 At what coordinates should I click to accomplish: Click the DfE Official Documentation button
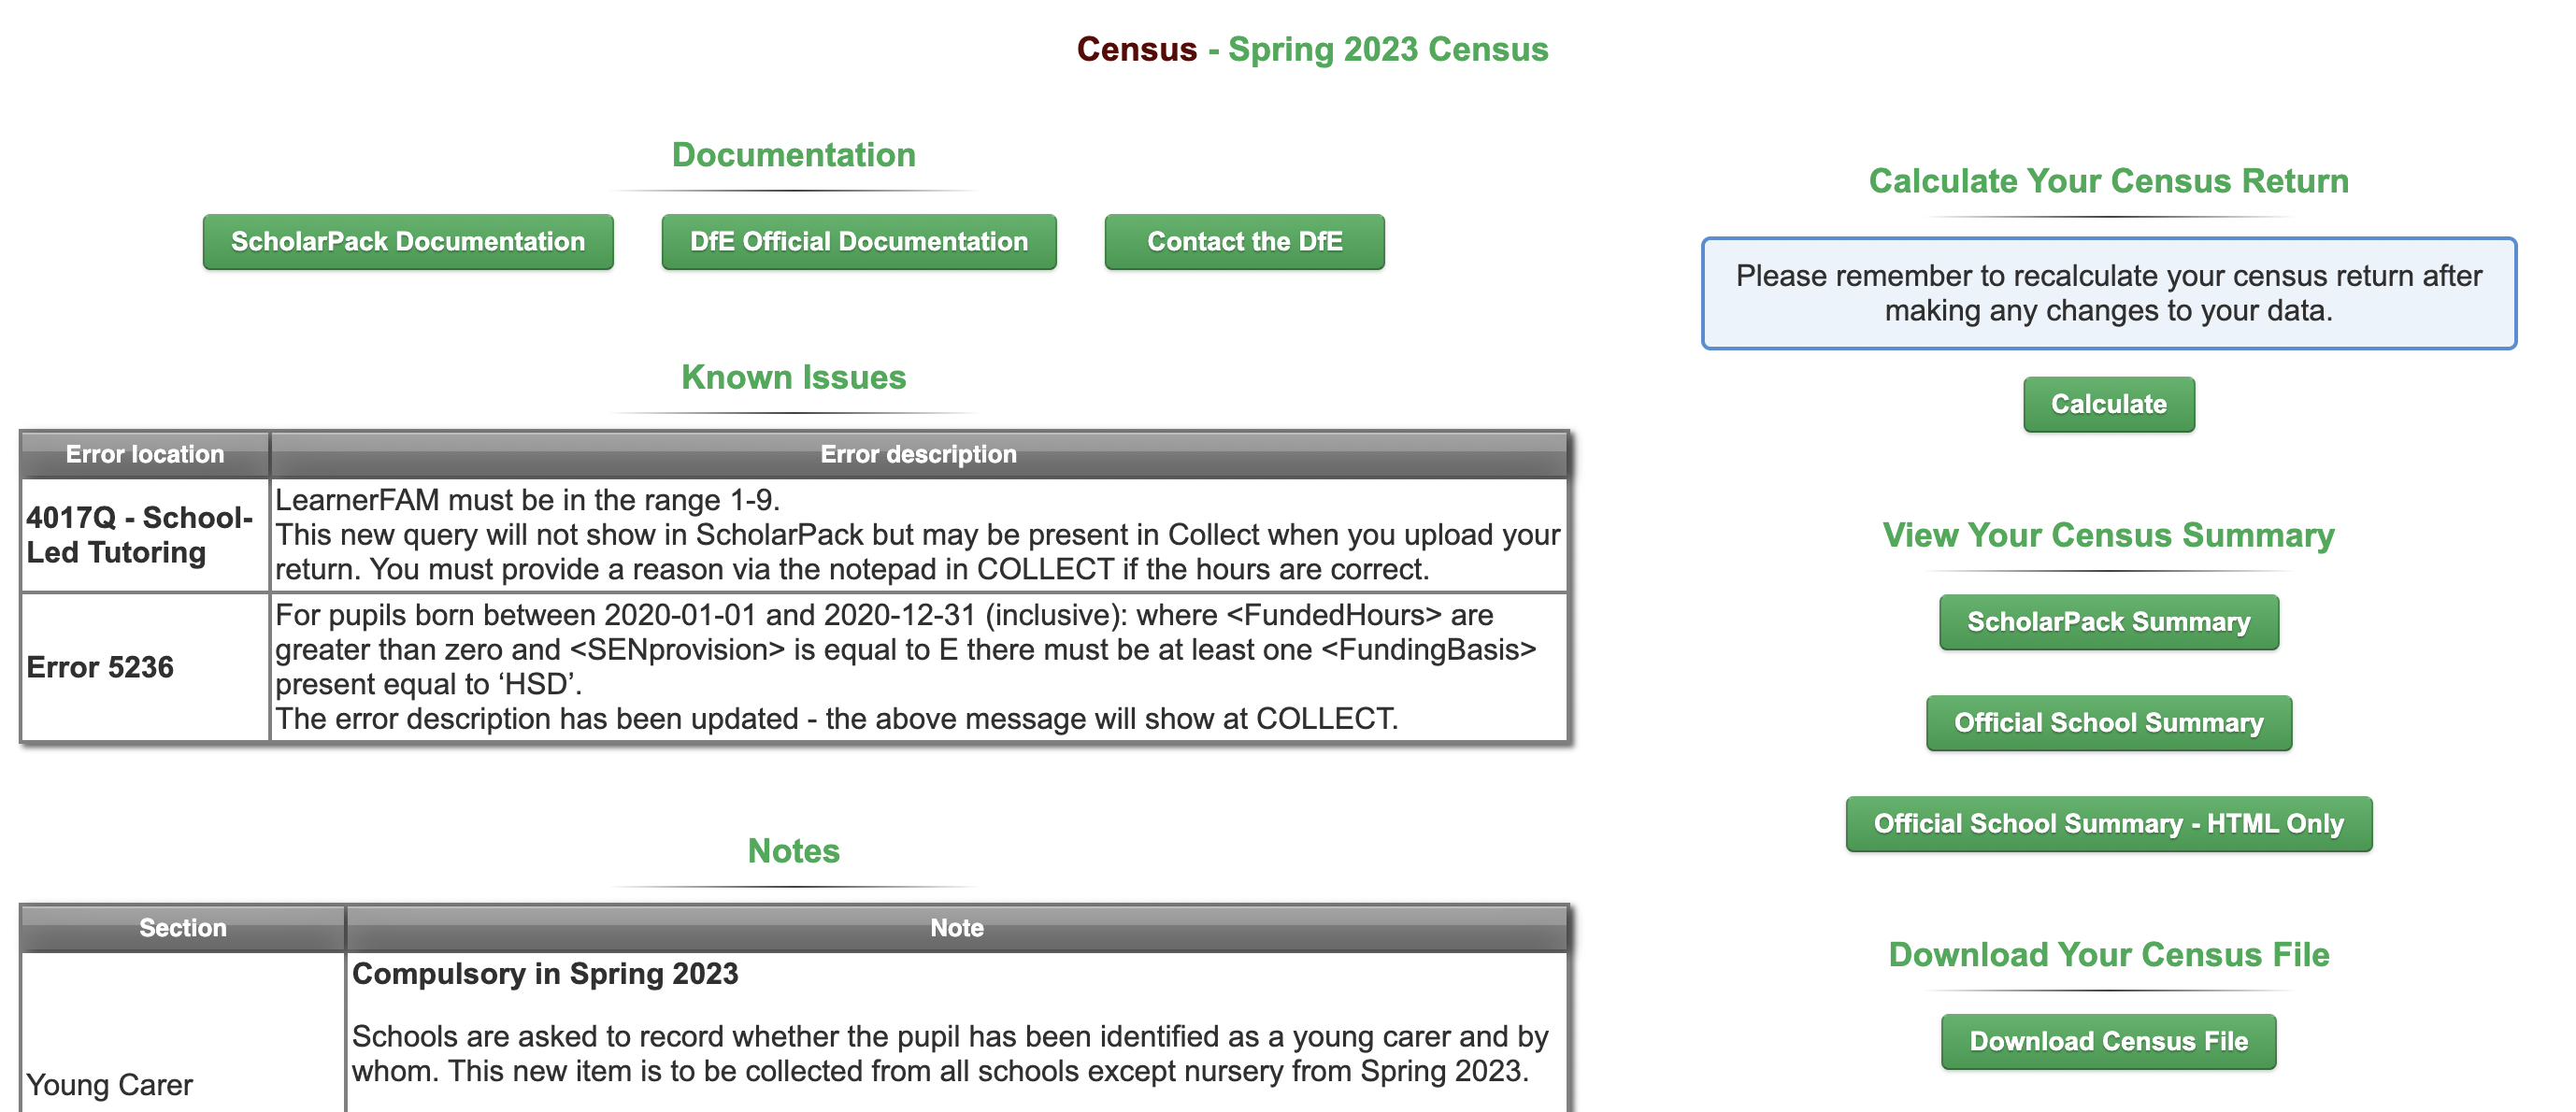pos(858,242)
